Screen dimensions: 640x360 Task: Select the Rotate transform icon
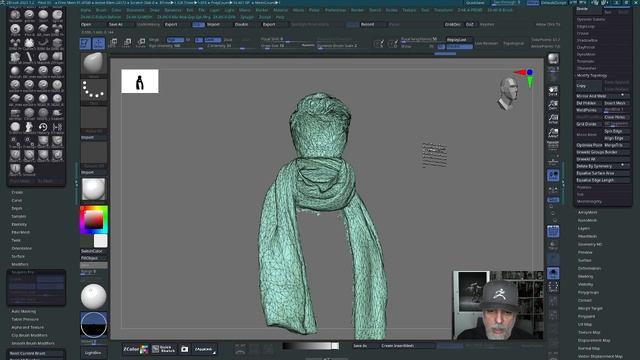(141, 42)
